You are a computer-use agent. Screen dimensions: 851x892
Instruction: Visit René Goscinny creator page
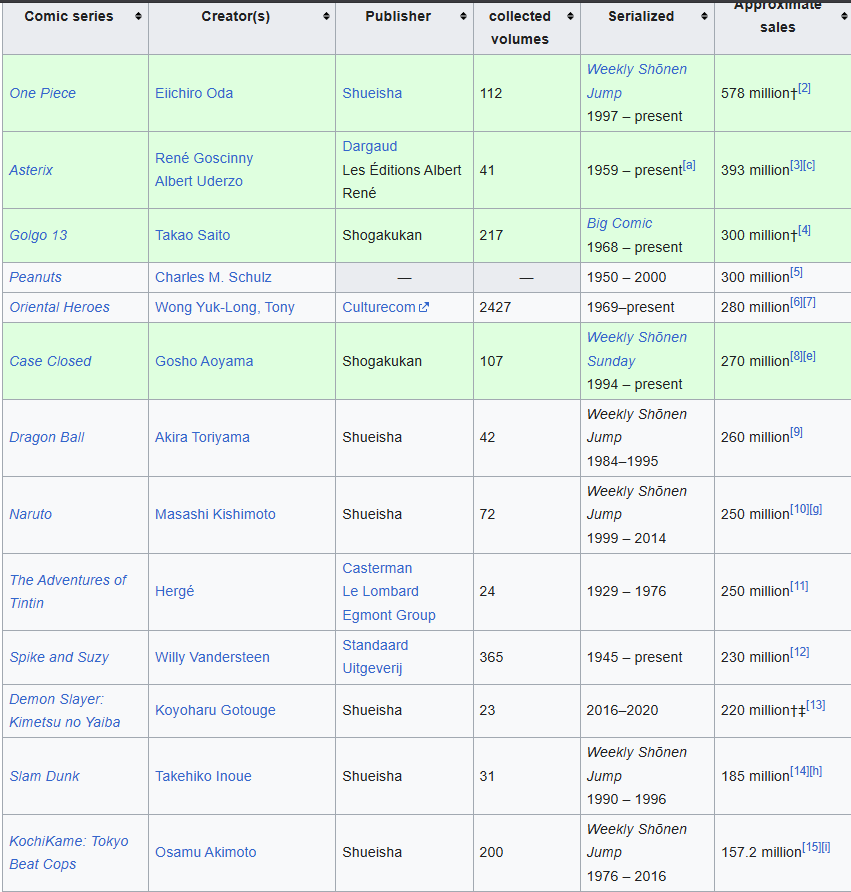pos(204,158)
